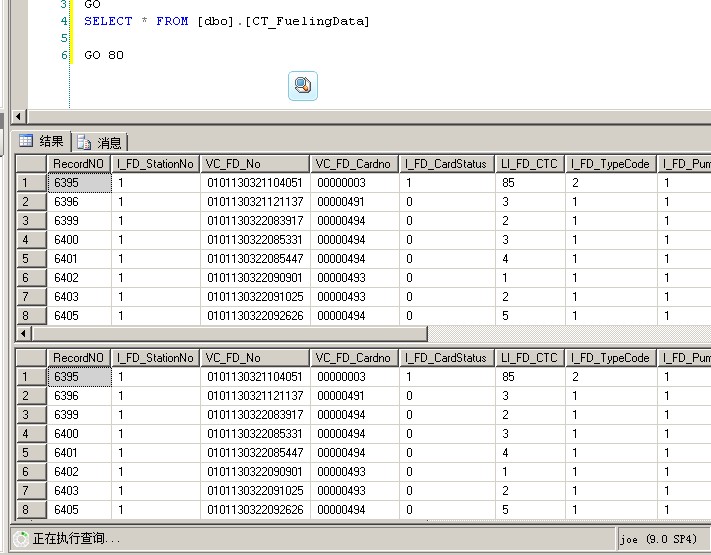Image resolution: width=711 pixels, height=555 pixels.
Task: Click the first results grid scrollbar left arrow
Action: 24,334
